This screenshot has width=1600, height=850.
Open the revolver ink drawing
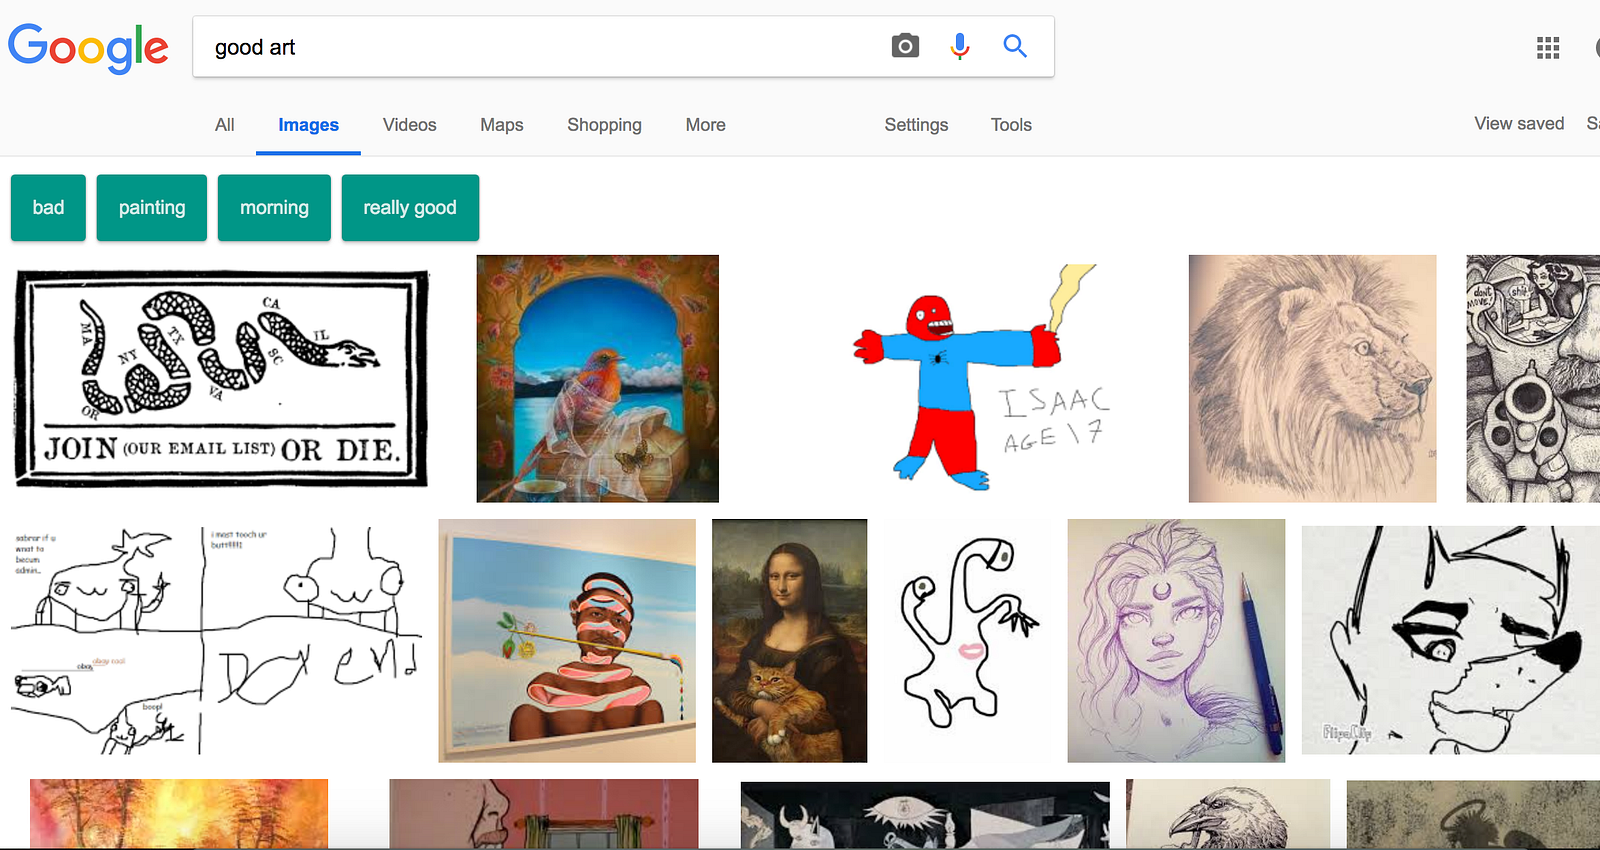(x=1533, y=379)
